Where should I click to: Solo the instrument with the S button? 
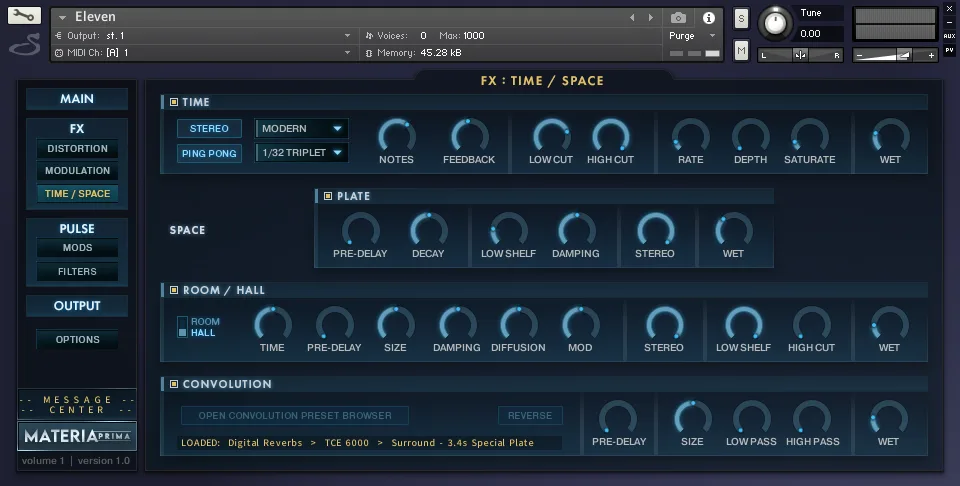click(741, 18)
